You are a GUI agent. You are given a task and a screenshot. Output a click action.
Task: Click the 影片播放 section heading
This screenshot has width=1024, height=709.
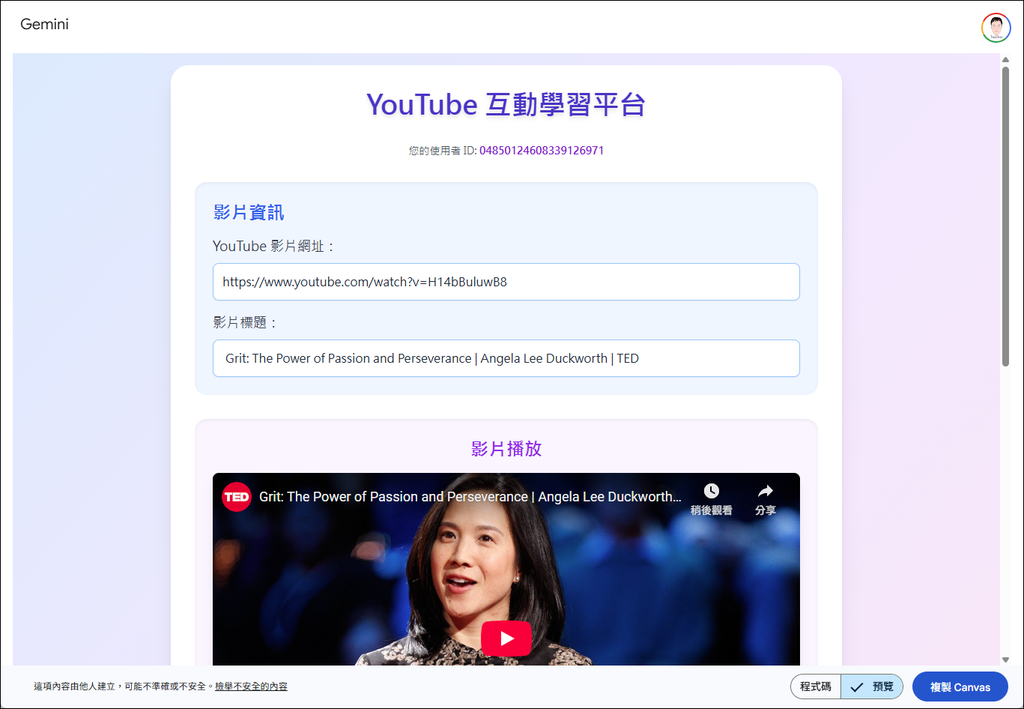506,449
